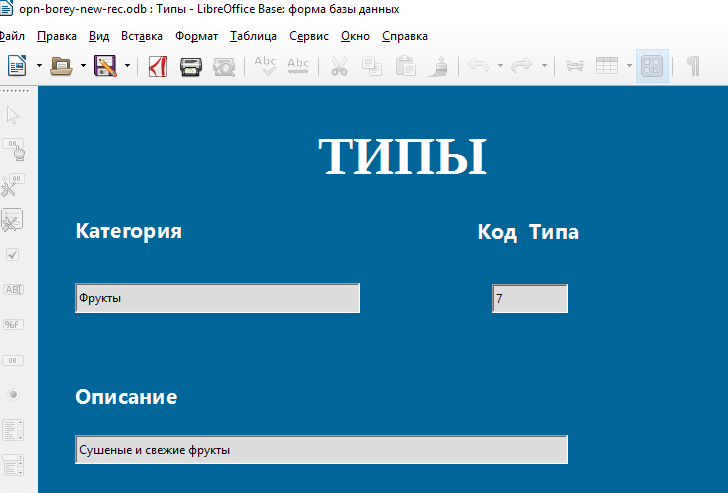Click the Insert hyperlink icon

(x=575, y=66)
